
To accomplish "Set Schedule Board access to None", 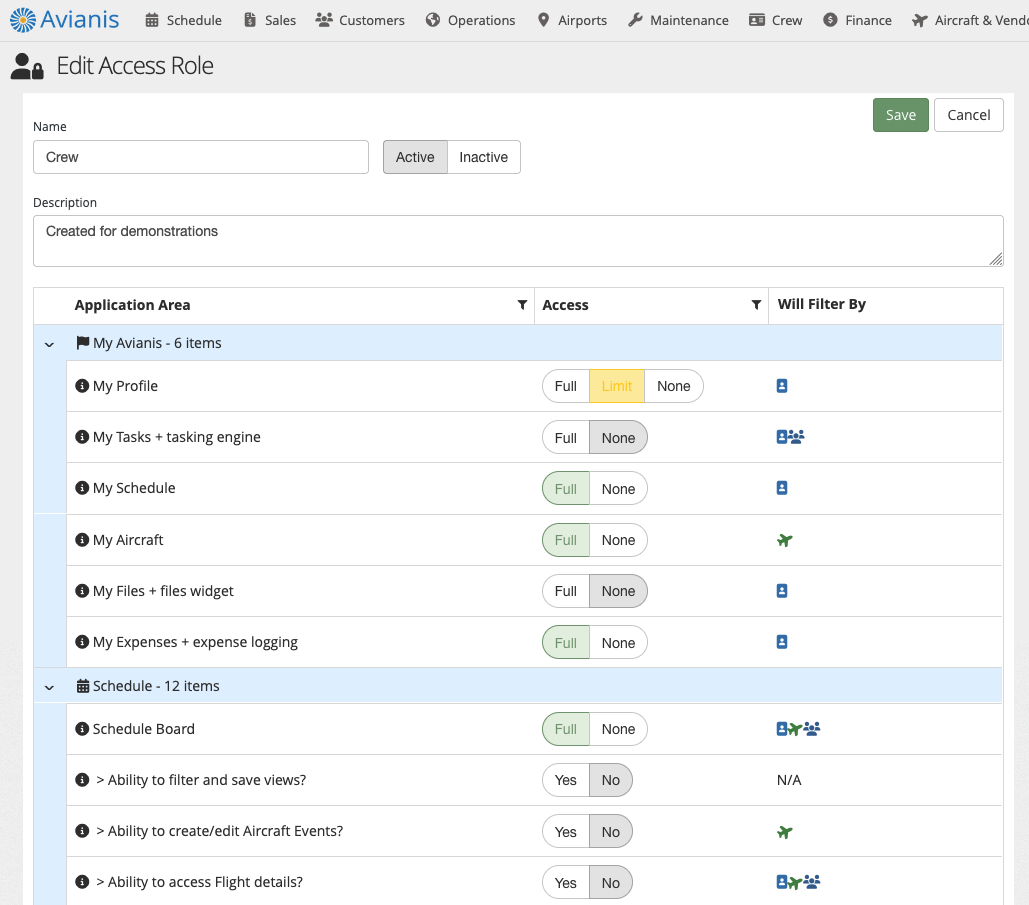I will (618, 729).
